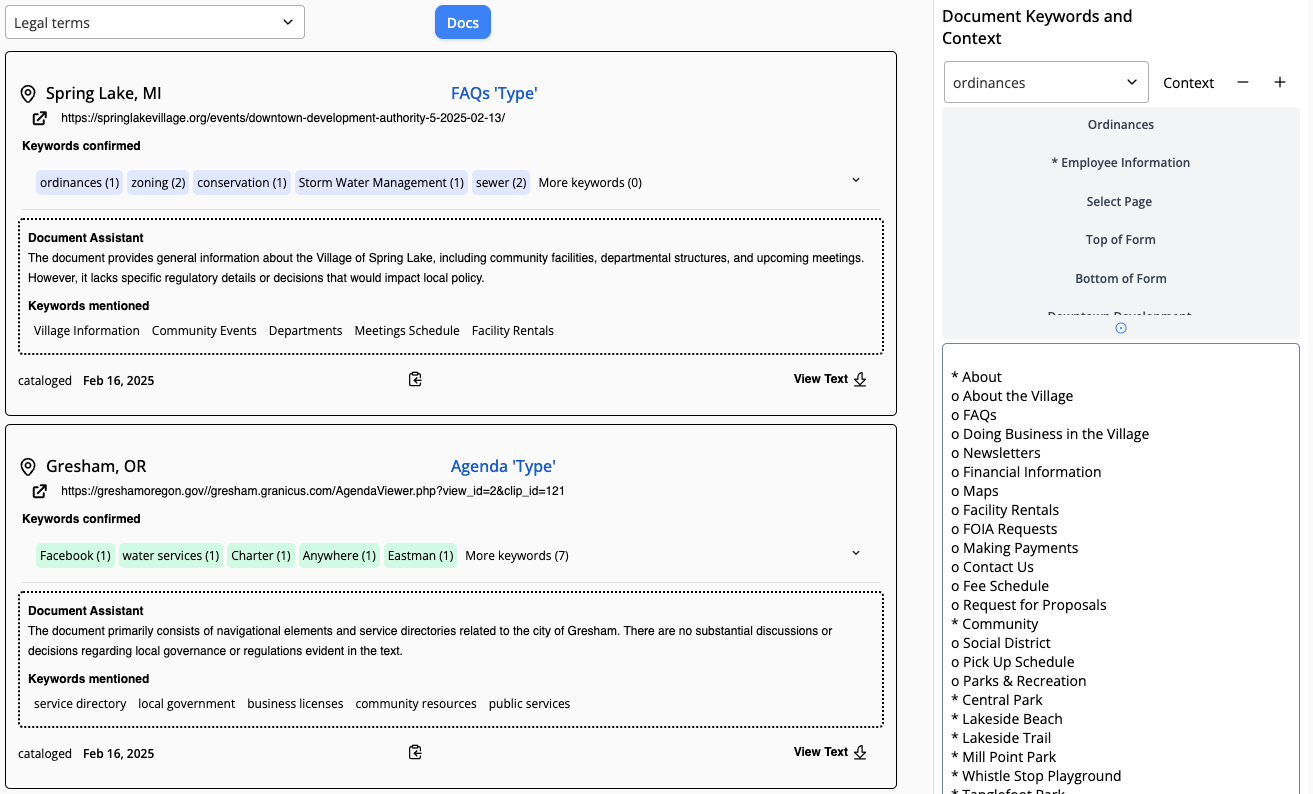The width and height of the screenshot is (1313, 794).
Task: Click the zoning (2) keyword tag
Action: [158, 183]
